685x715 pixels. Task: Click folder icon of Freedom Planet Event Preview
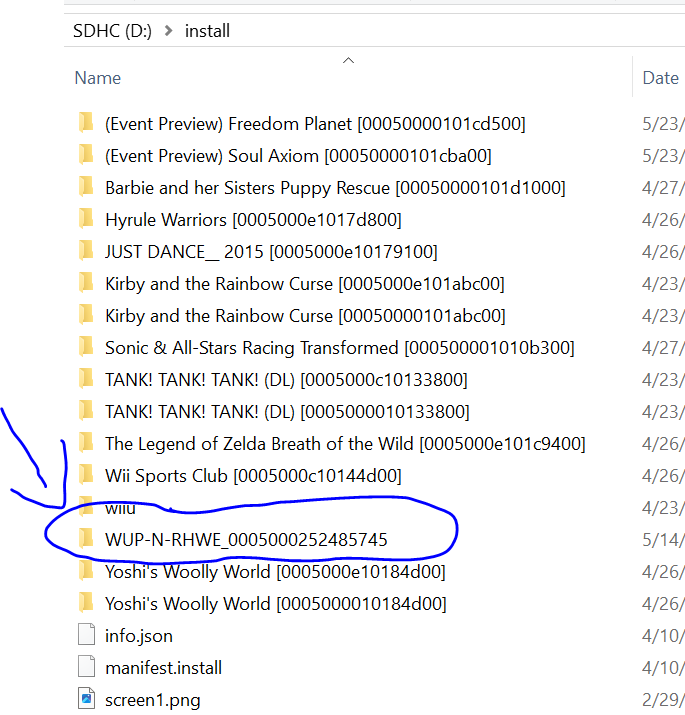coord(86,123)
